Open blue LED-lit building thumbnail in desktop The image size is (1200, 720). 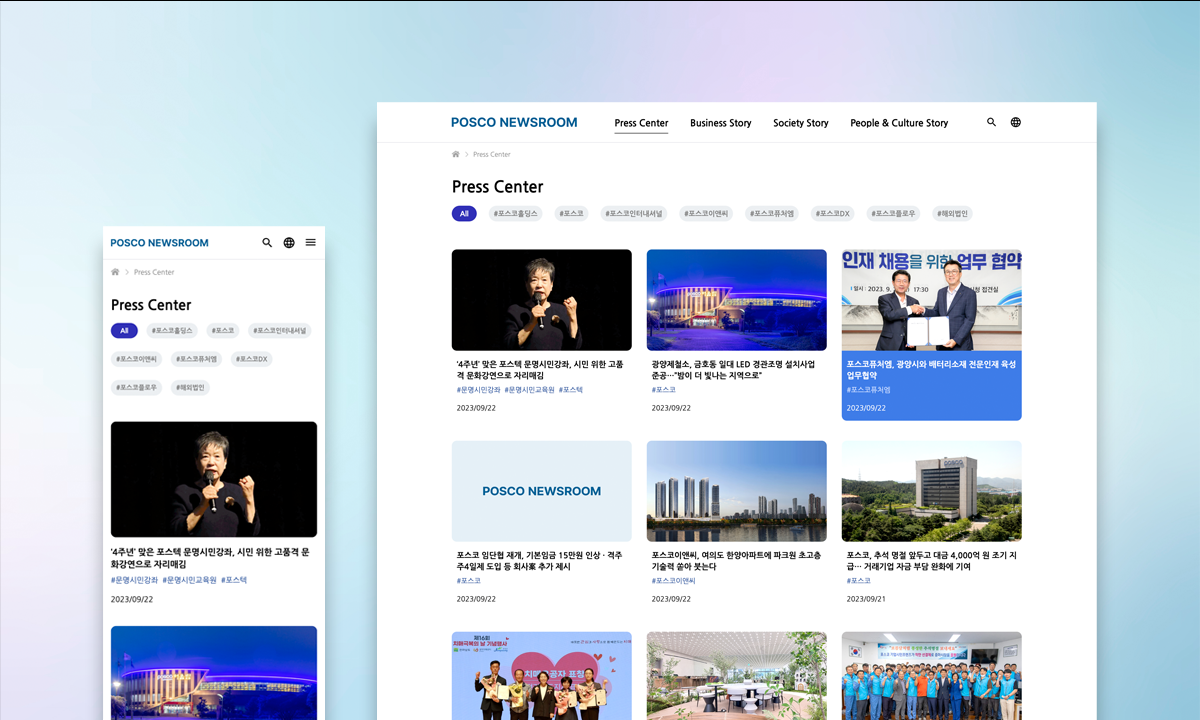coord(736,300)
